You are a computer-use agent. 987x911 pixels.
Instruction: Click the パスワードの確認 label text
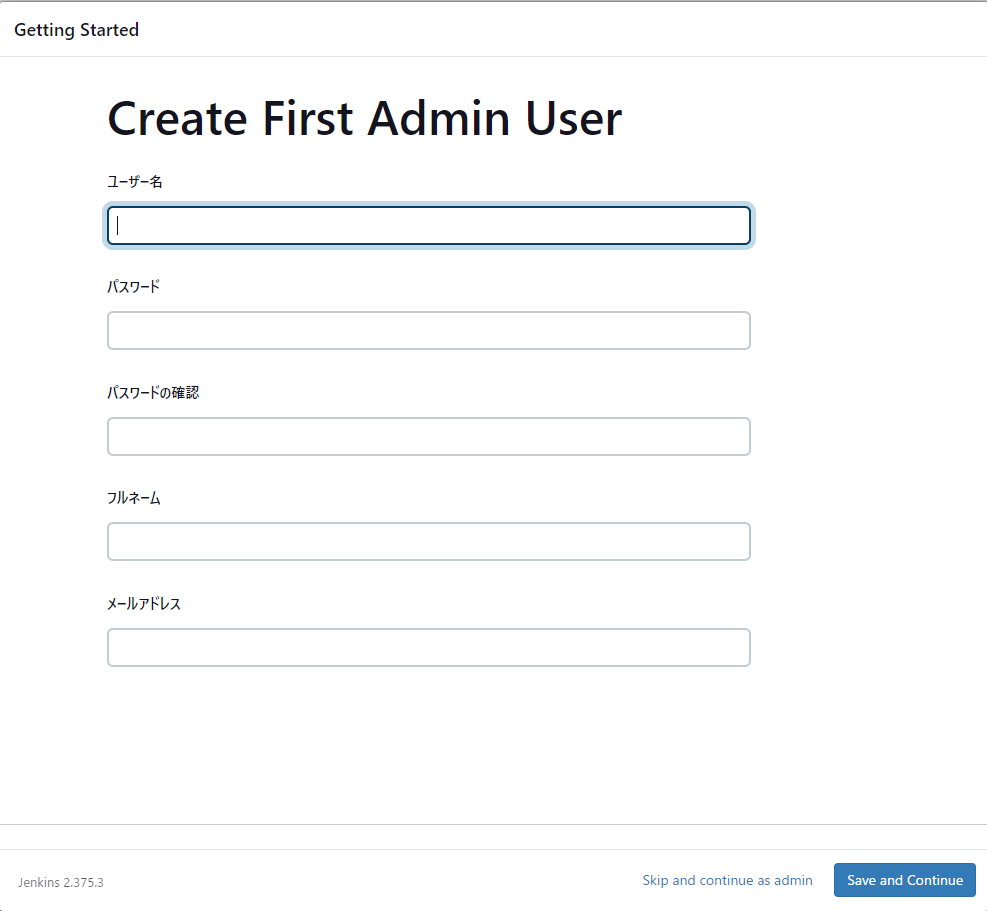(x=153, y=393)
